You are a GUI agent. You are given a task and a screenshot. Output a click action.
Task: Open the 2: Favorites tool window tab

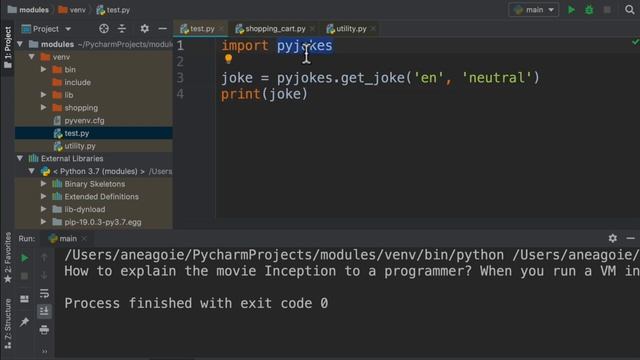click(8, 258)
